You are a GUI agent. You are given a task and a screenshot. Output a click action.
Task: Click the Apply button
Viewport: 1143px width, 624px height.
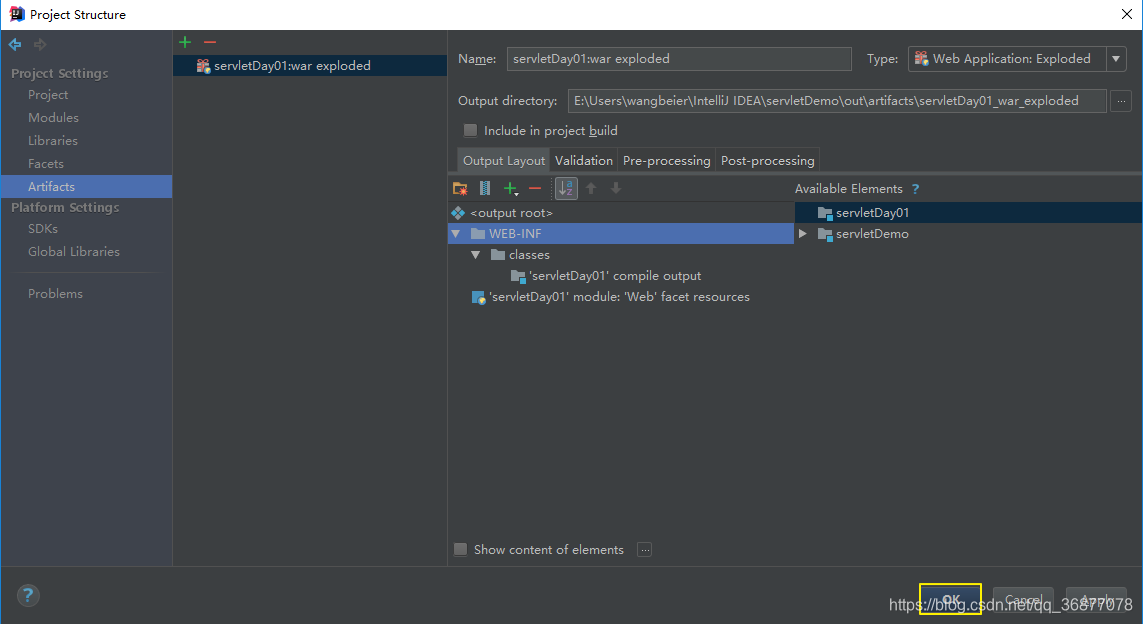1096,599
